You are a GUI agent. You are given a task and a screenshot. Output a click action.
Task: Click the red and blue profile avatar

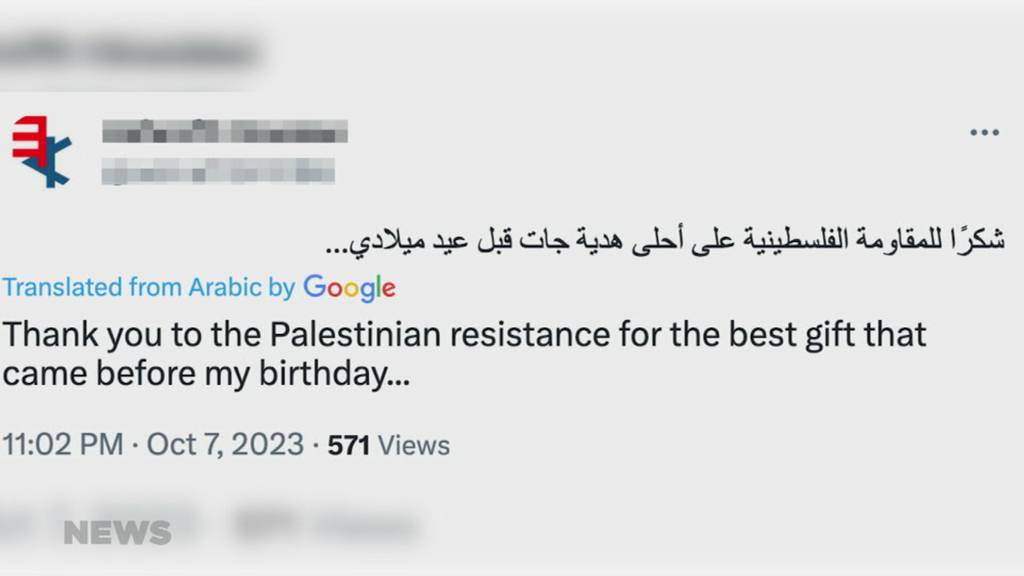[x=42, y=151]
